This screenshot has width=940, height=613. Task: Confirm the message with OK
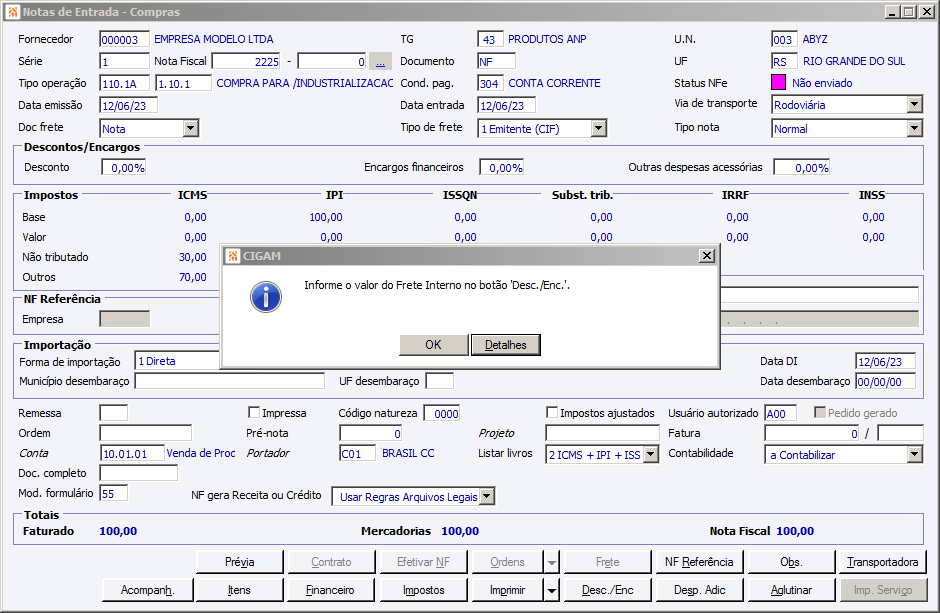tap(433, 345)
